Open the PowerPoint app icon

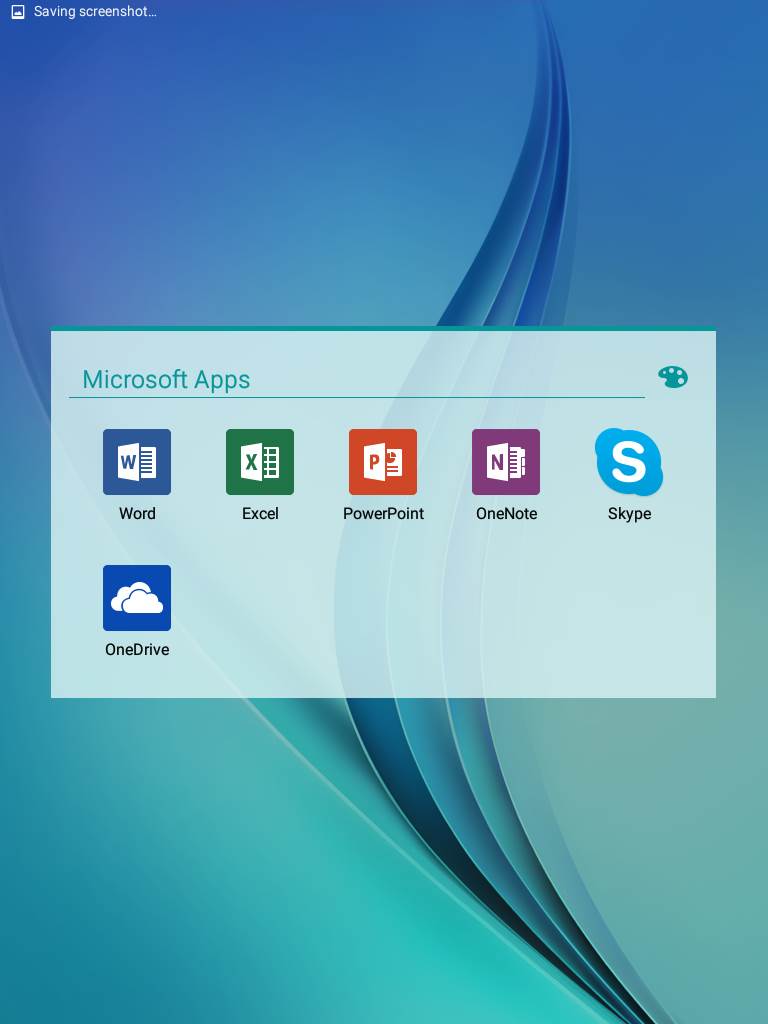(x=383, y=462)
